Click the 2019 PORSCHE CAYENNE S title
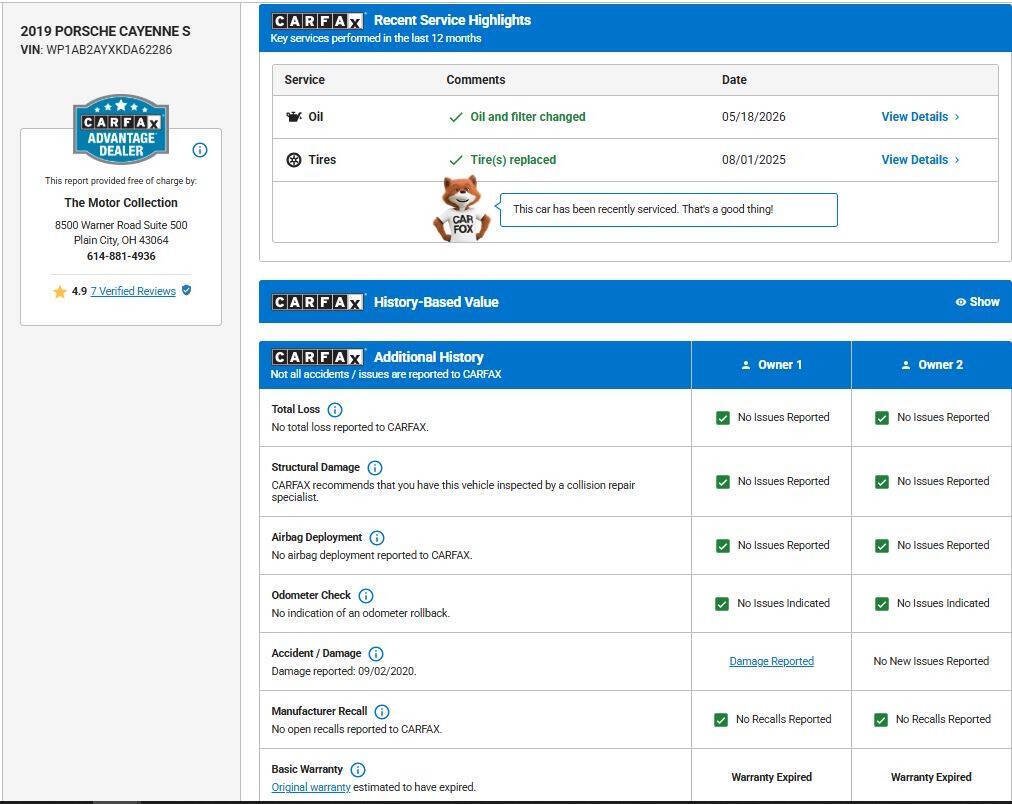Viewport: 1012px width, 804px height. (x=105, y=31)
